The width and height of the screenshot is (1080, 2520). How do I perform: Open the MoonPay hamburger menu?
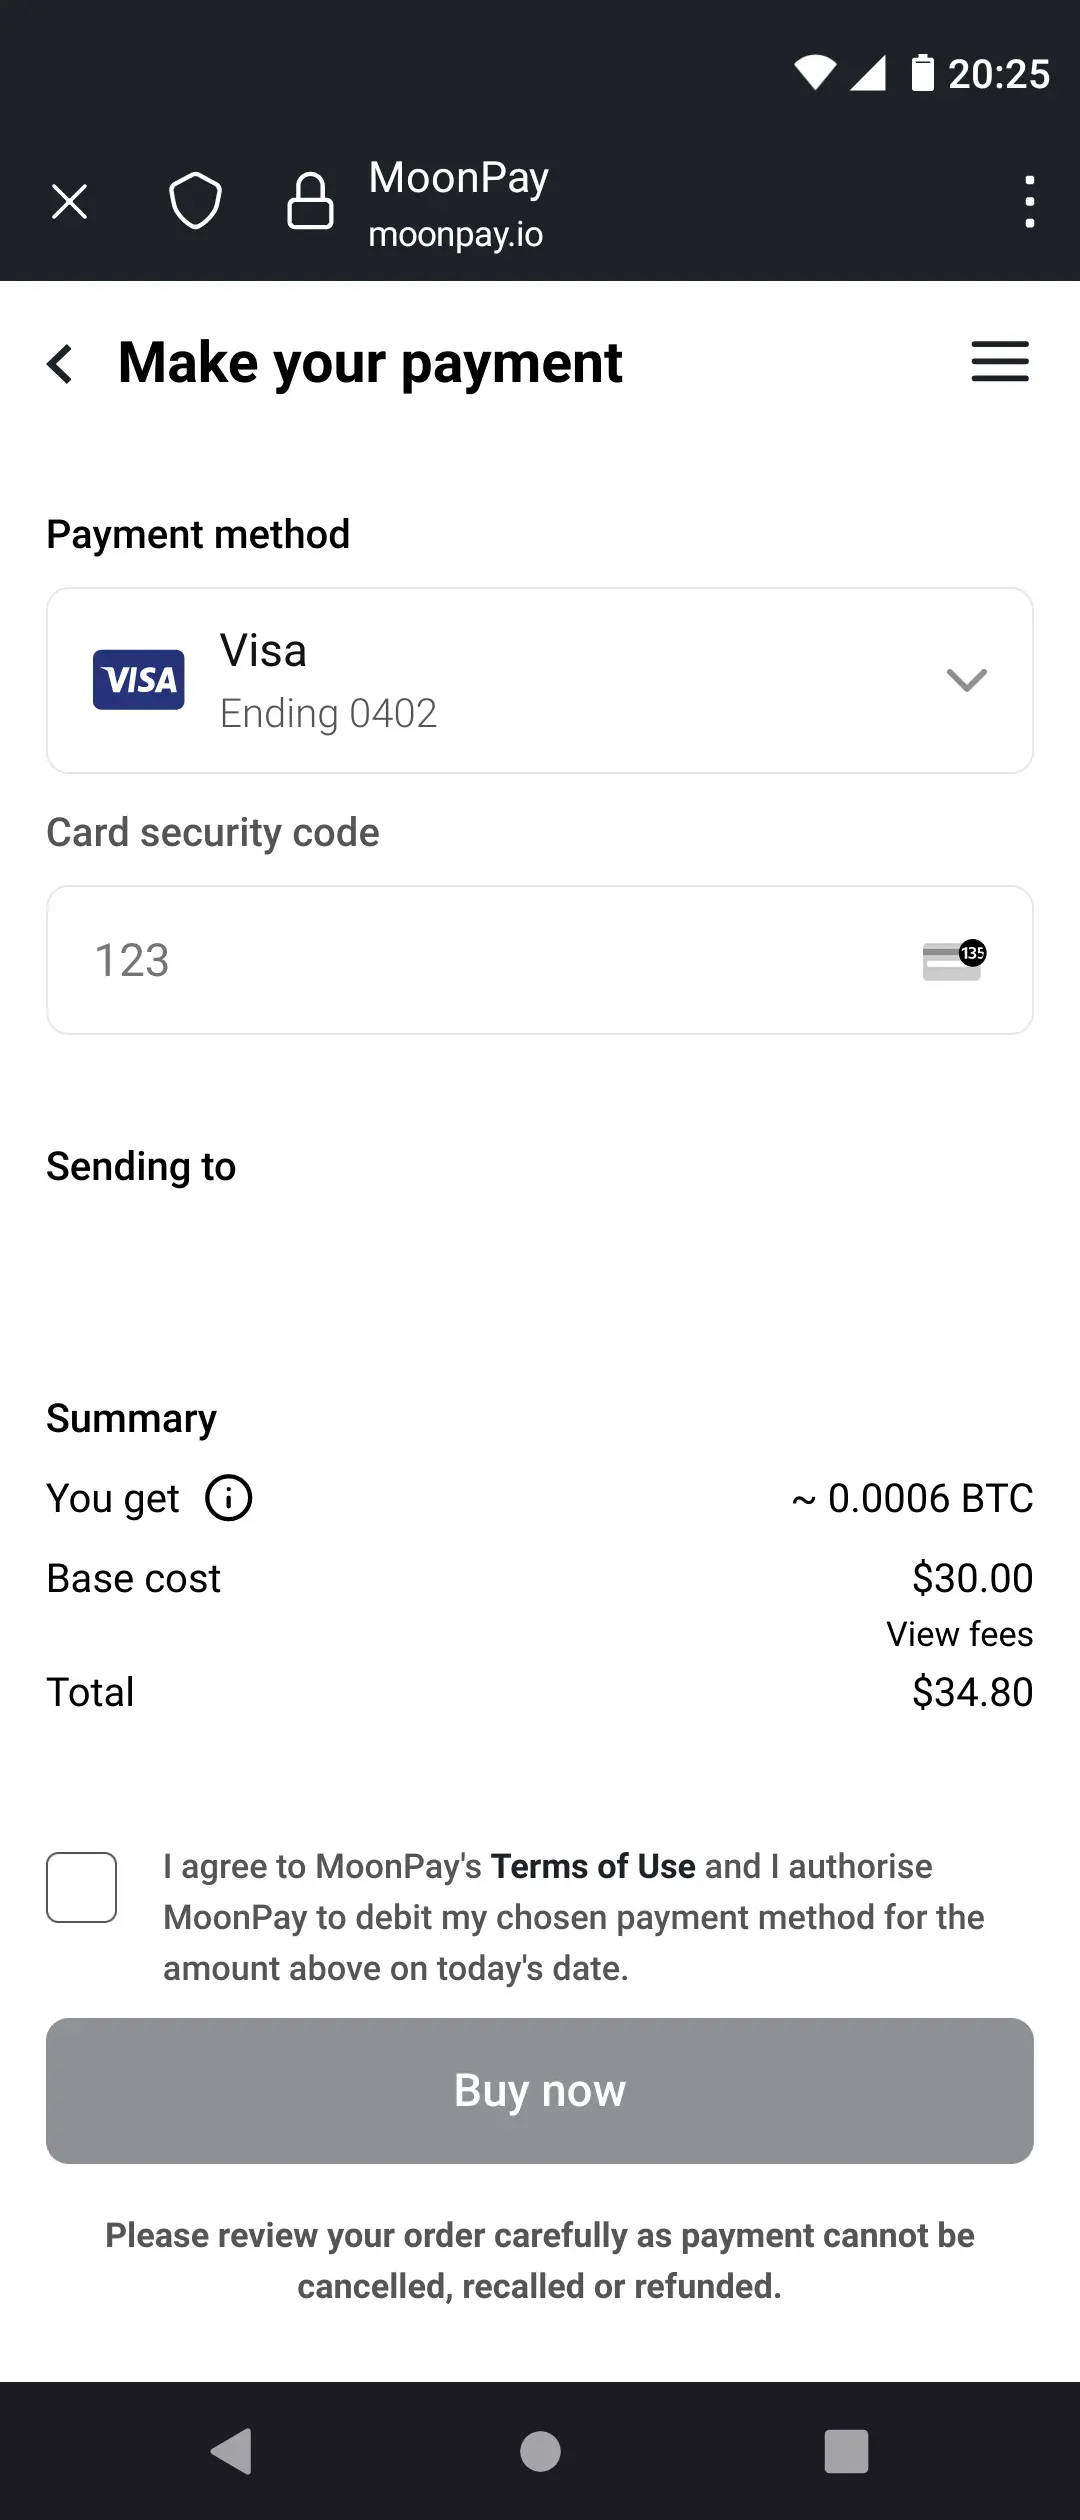point(1000,362)
